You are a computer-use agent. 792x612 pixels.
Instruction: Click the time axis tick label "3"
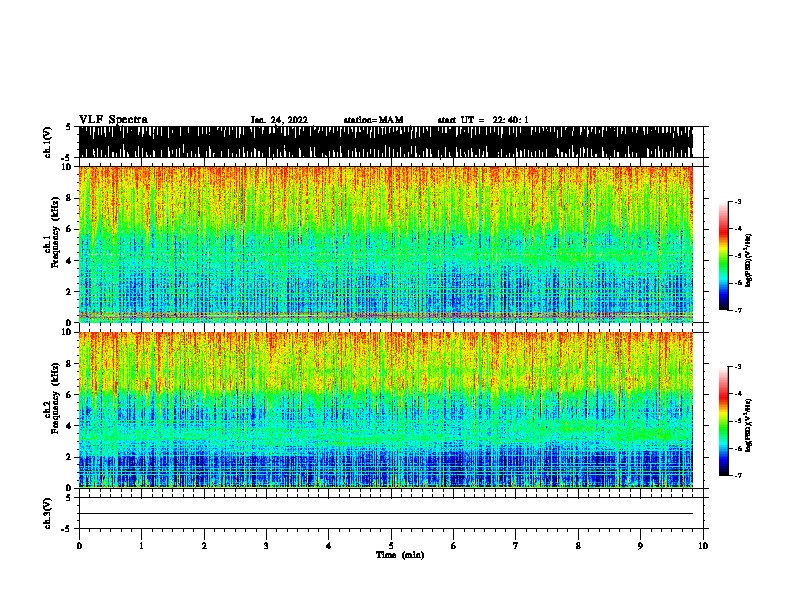(266, 546)
